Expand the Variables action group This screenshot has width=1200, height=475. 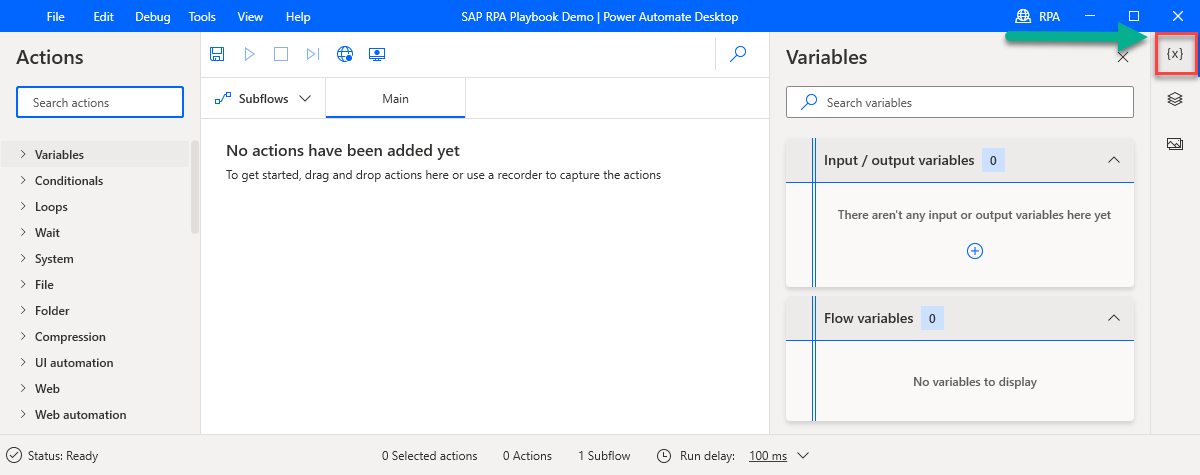(x=23, y=154)
